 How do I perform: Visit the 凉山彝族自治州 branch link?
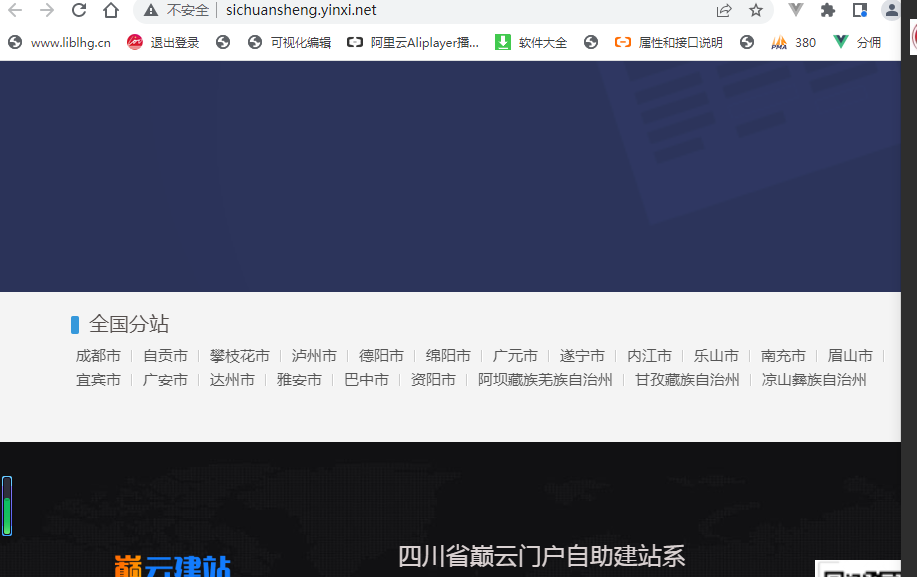coord(815,379)
